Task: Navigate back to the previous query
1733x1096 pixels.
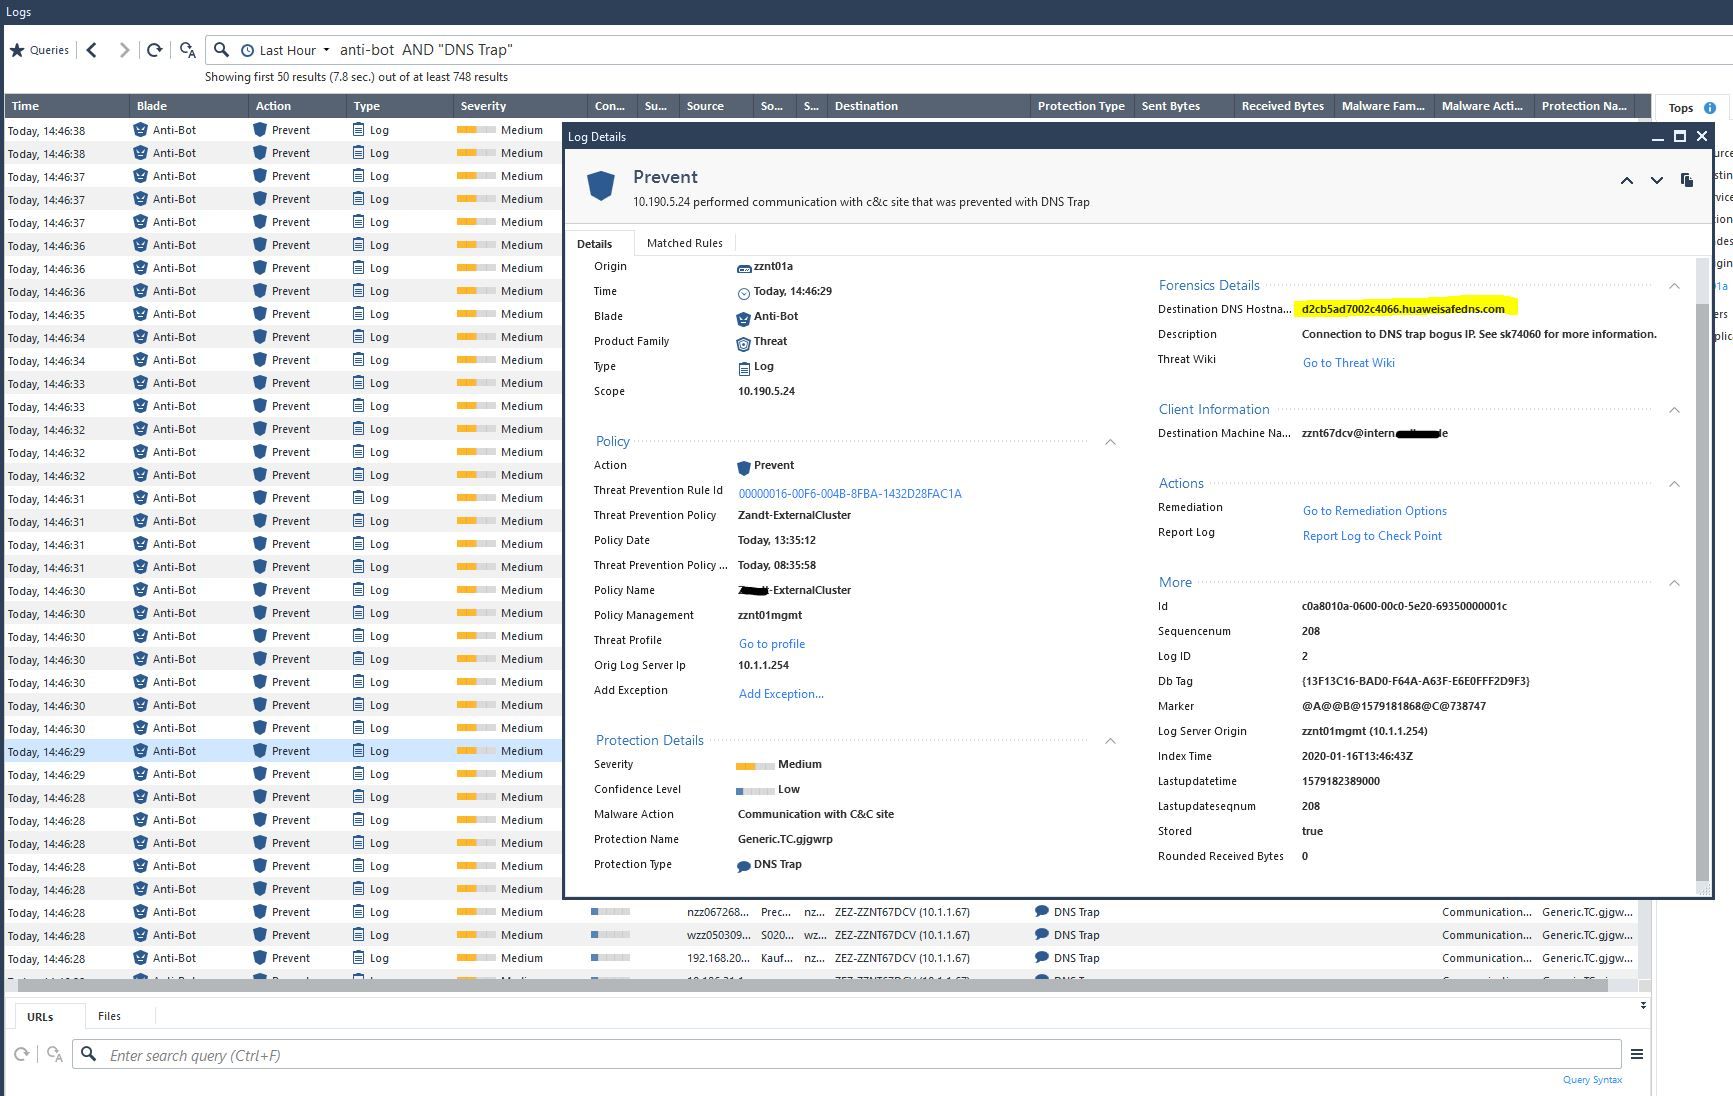Action: click(x=91, y=49)
